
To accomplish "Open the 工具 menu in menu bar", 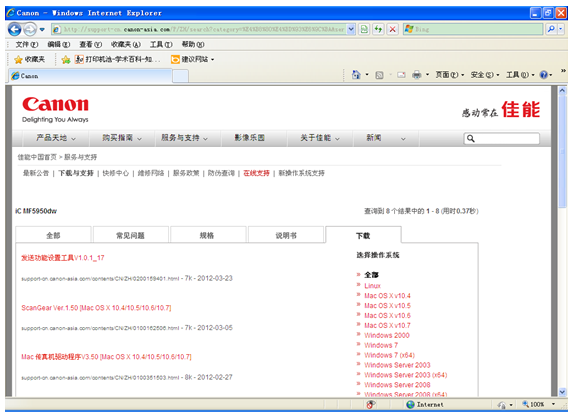I will coord(161,44).
